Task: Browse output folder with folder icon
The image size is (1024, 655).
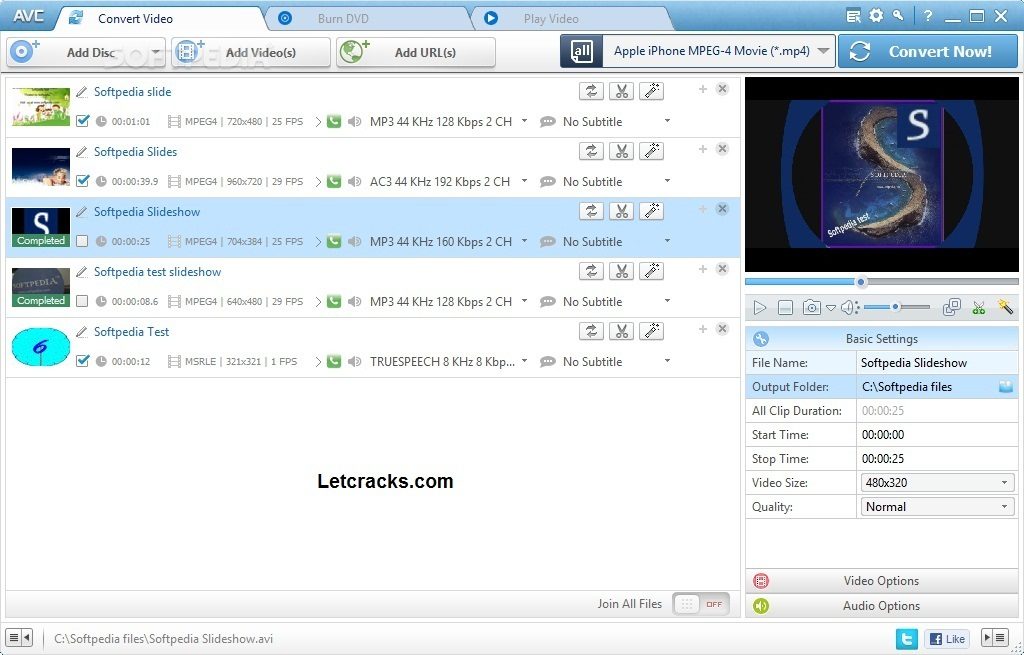Action: click(1006, 387)
